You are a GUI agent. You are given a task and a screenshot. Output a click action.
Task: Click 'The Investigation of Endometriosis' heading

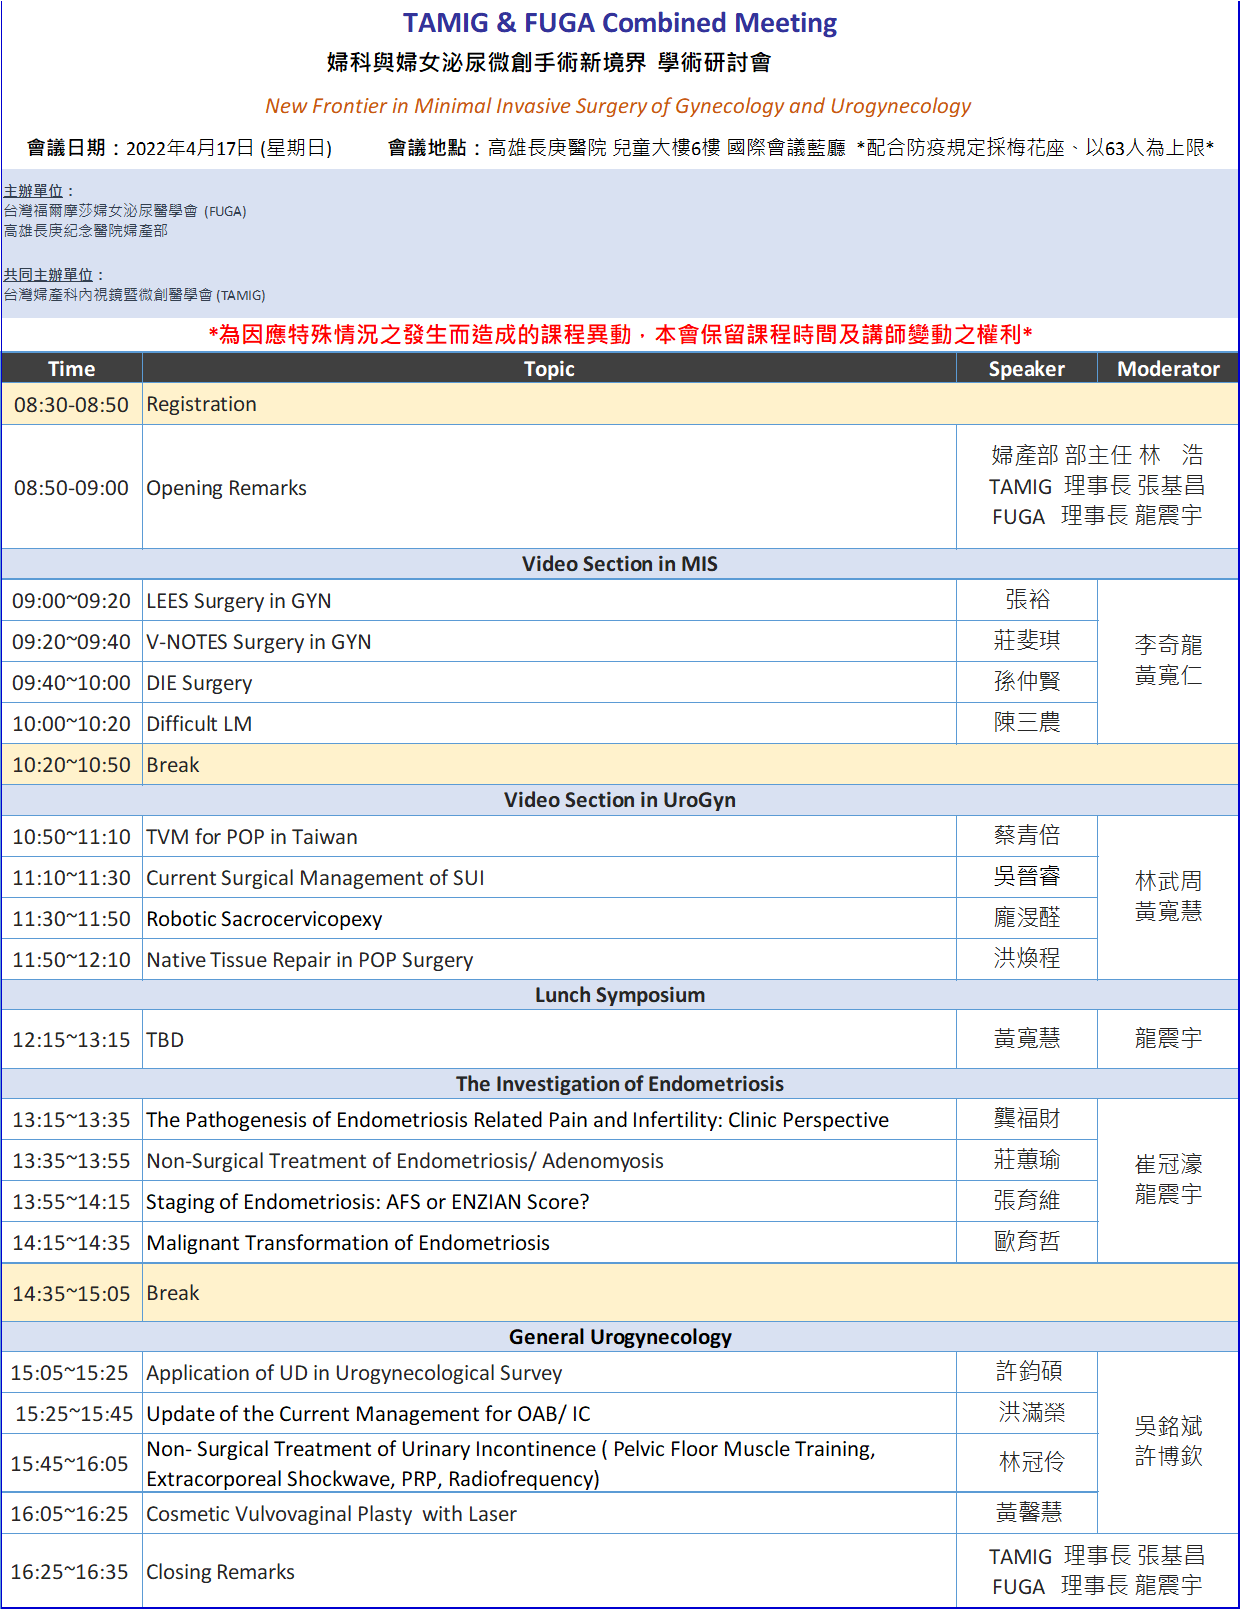619,1084
